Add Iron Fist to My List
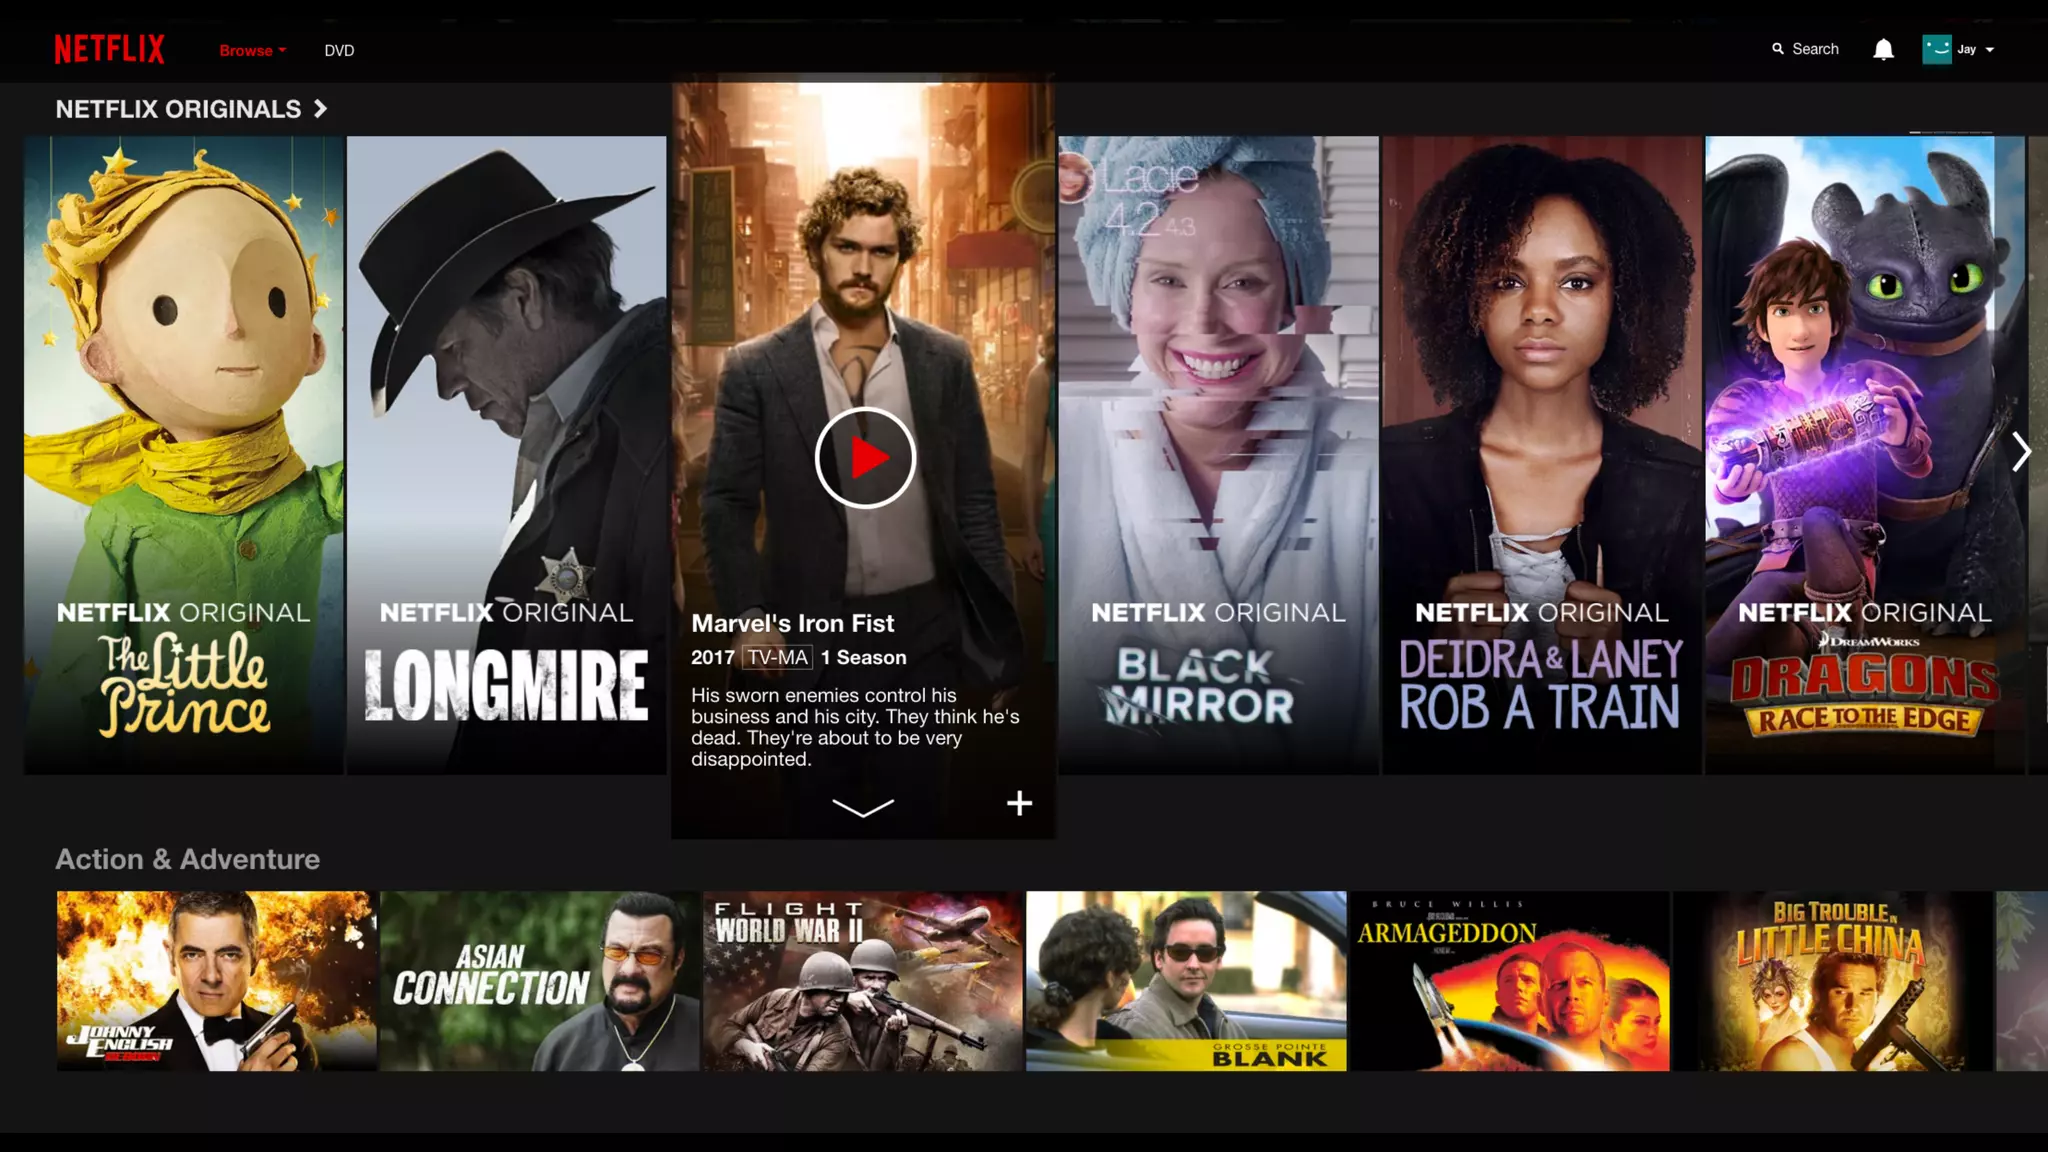 point(1019,803)
